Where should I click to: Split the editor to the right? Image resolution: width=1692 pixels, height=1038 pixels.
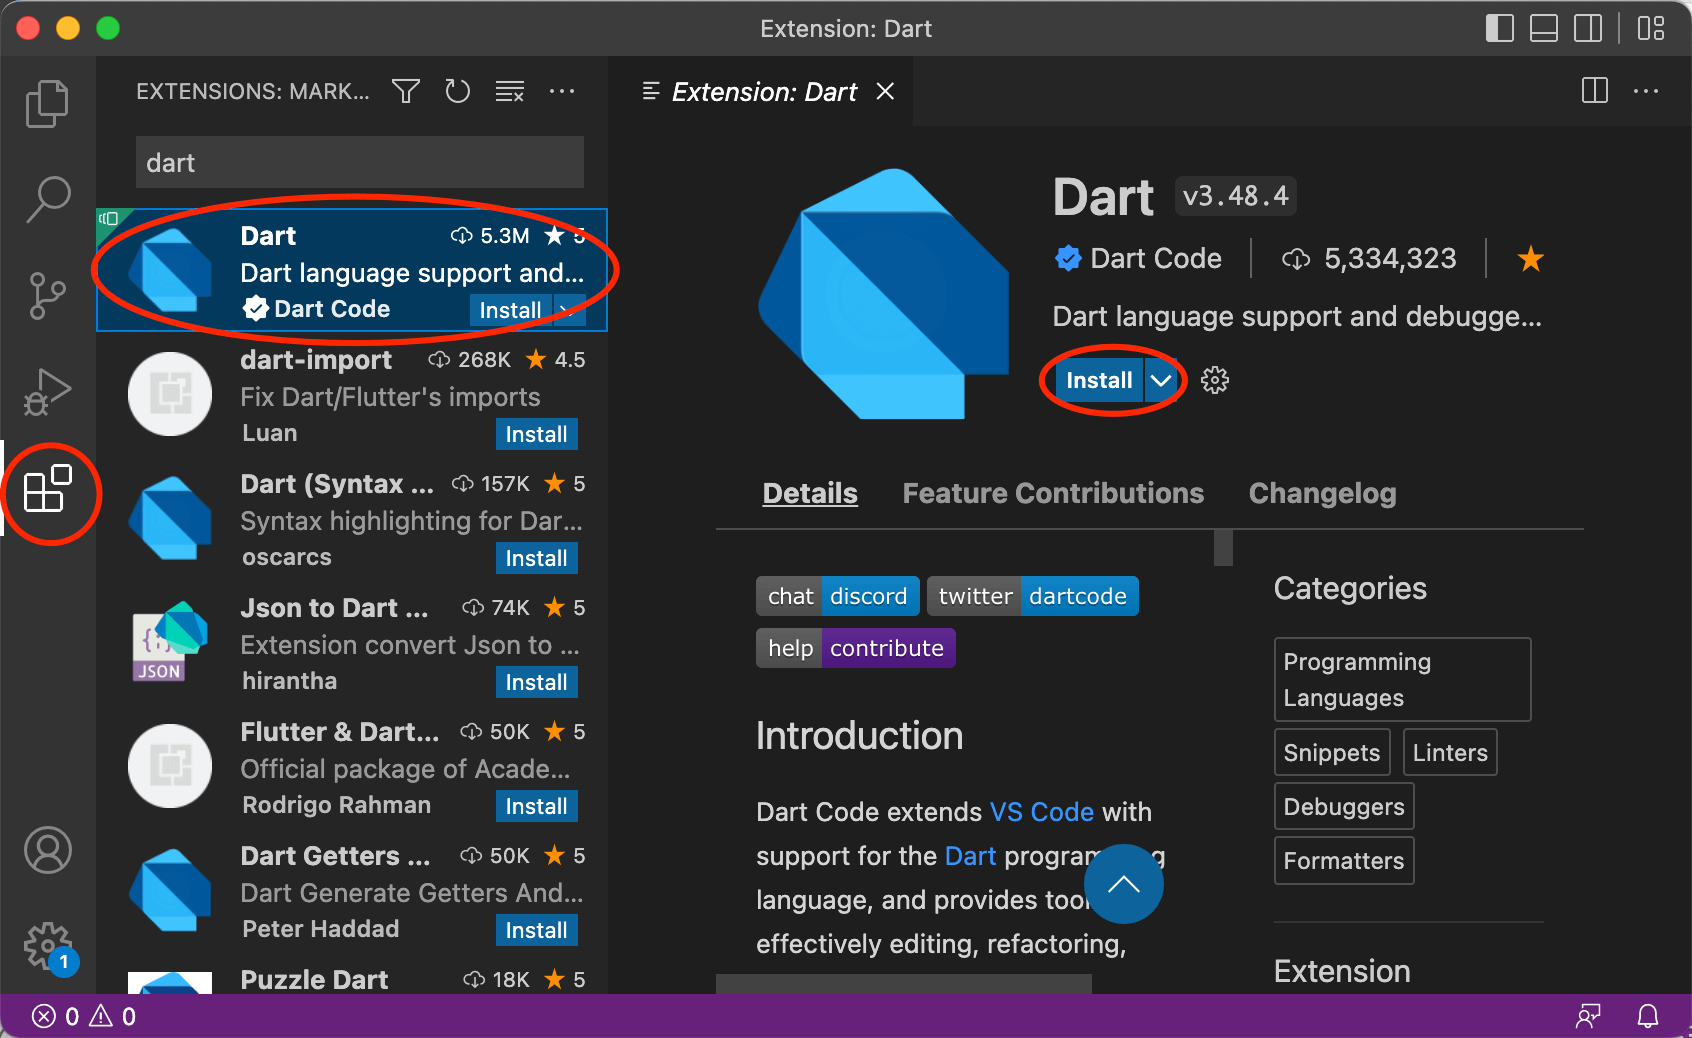point(1595,91)
